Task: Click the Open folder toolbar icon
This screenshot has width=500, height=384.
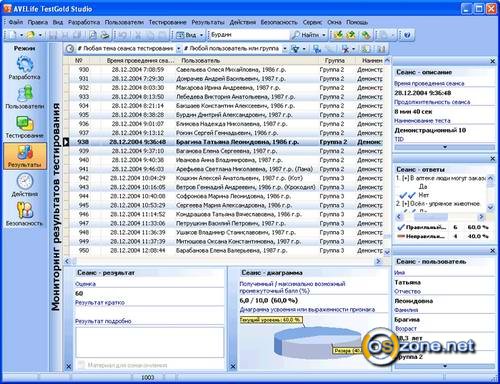Action: [31, 35]
